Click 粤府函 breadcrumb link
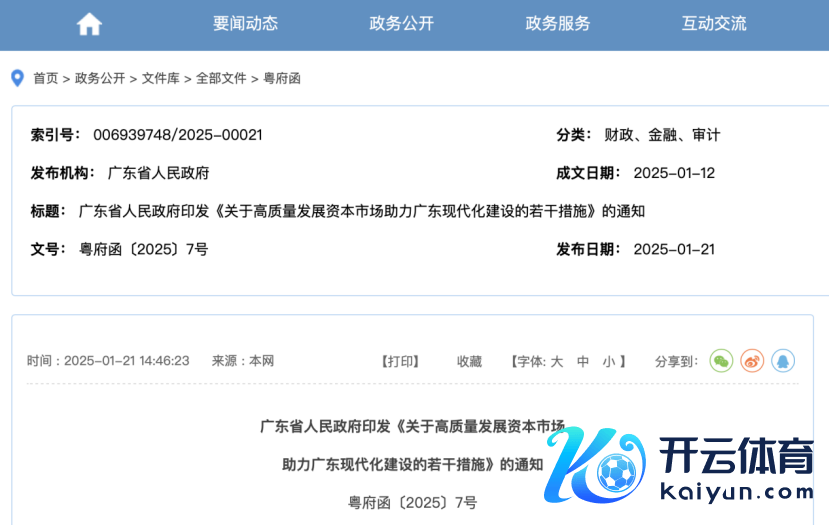The width and height of the screenshot is (829, 525). click(x=281, y=78)
